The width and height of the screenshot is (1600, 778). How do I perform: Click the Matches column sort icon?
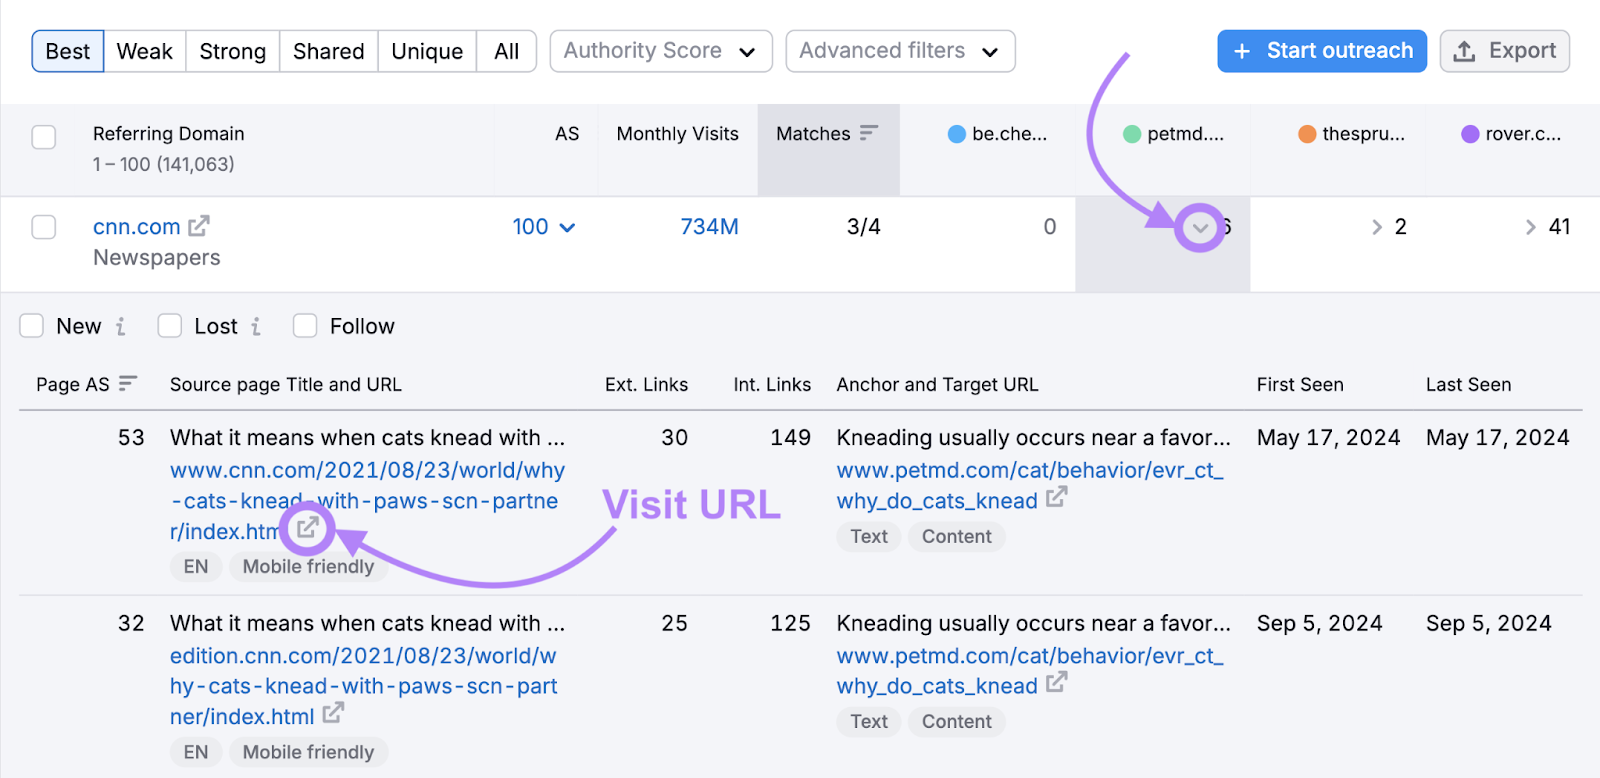pos(868,133)
